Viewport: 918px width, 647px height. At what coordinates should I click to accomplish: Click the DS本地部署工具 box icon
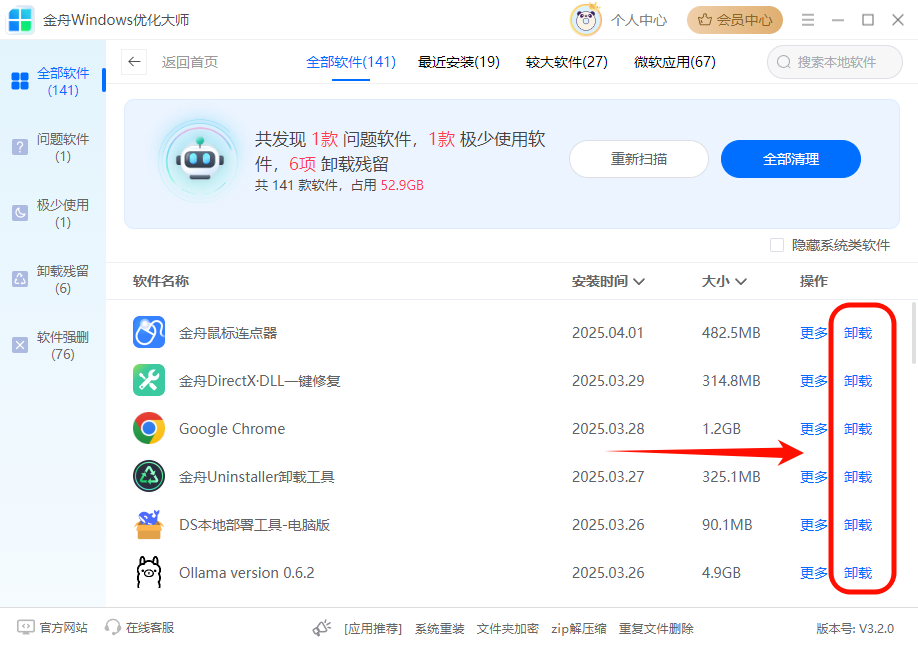[x=149, y=525]
